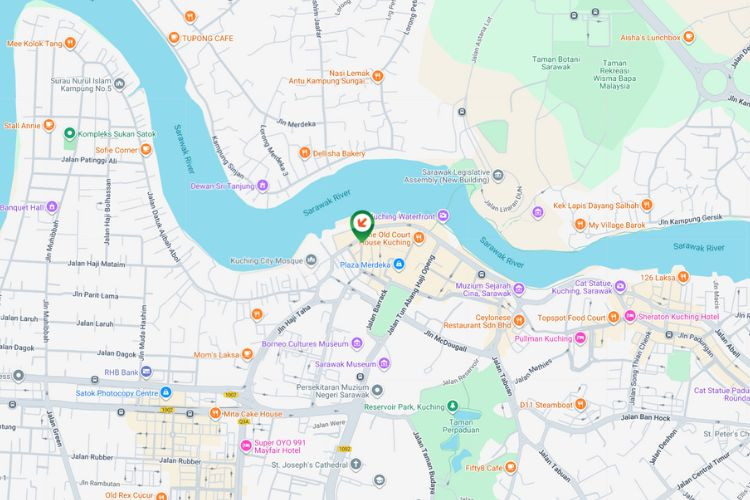This screenshot has width=750, height=500.
Task: Click St. Joseph's Cathedral church icon
Action: click(x=355, y=464)
